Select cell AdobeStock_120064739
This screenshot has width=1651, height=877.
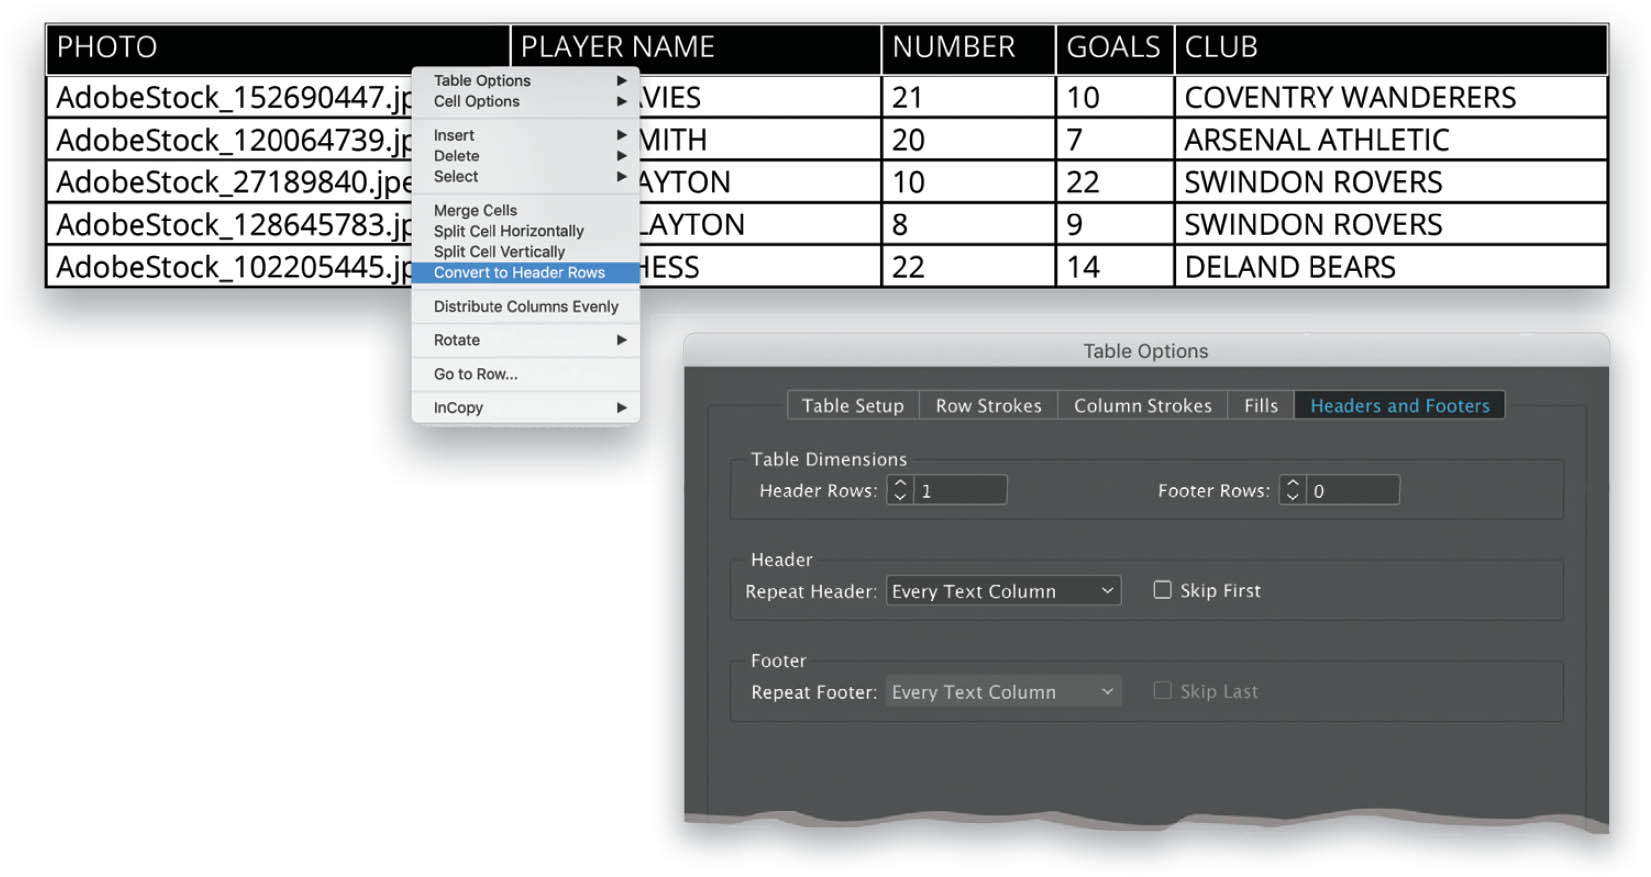coord(230,140)
